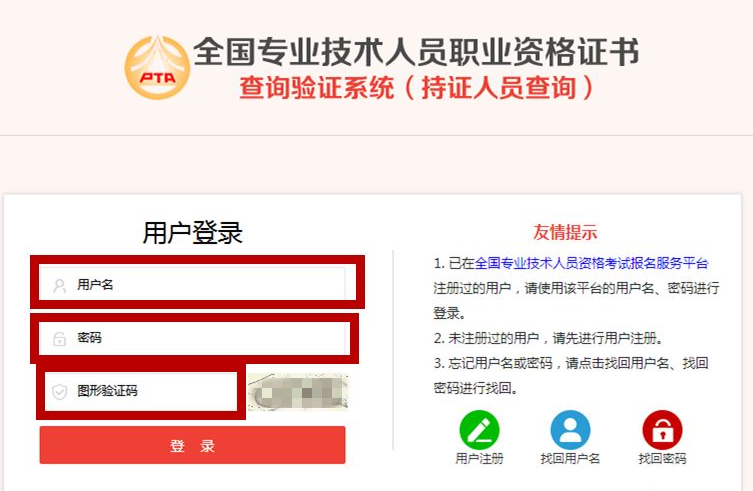Click the padlock icon in password field
Screen dimensions: 753x491
click(60, 338)
